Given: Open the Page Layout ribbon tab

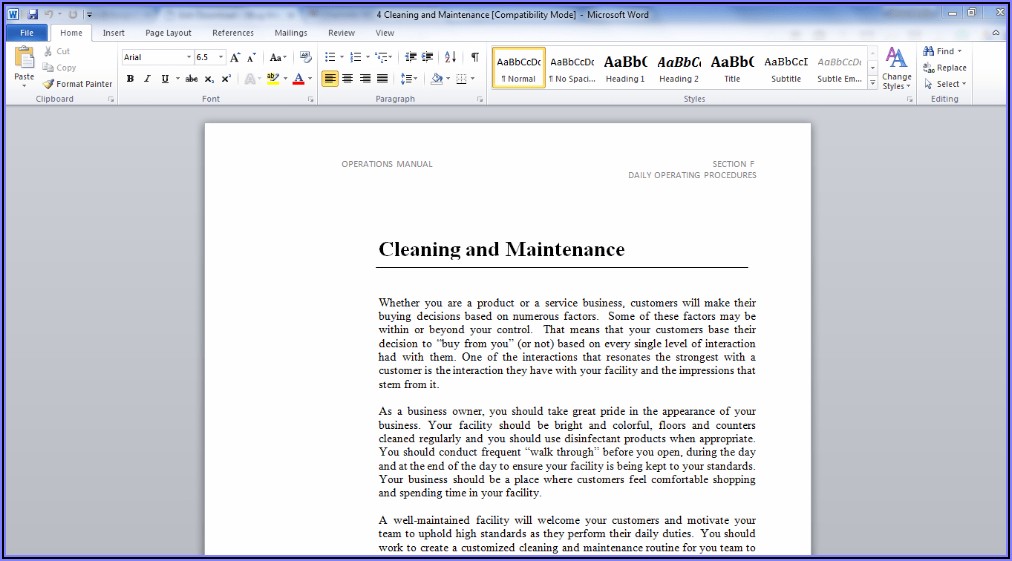Looking at the screenshot, I should [x=168, y=33].
